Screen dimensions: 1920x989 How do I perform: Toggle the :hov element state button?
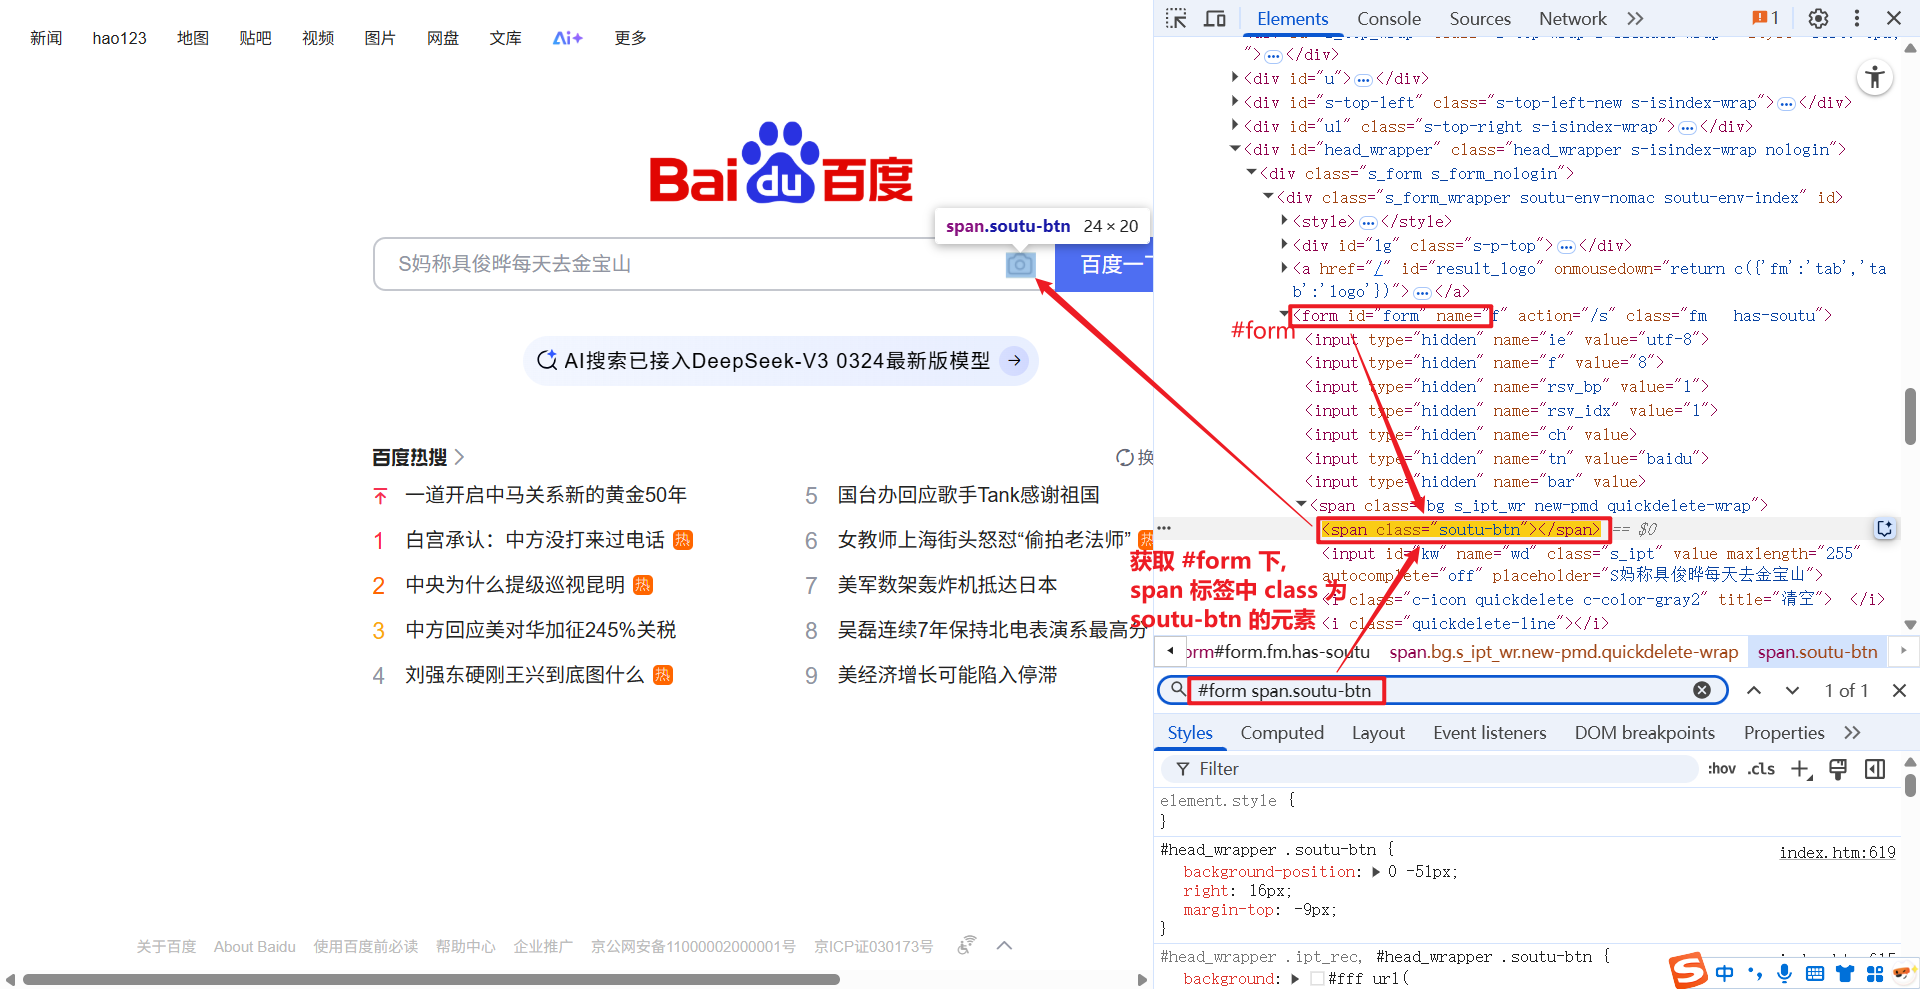[x=1721, y=768]
